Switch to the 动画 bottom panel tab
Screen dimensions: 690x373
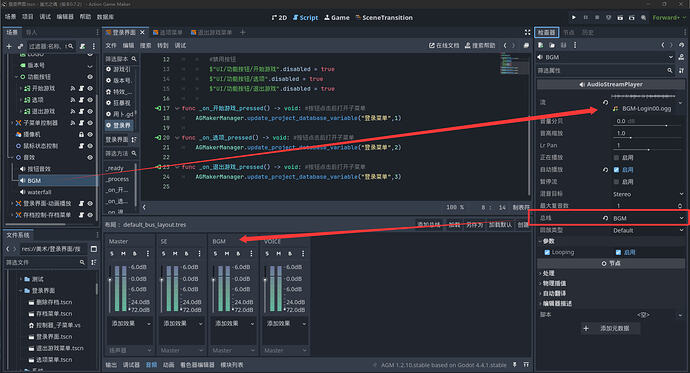(x=168, y=365)
